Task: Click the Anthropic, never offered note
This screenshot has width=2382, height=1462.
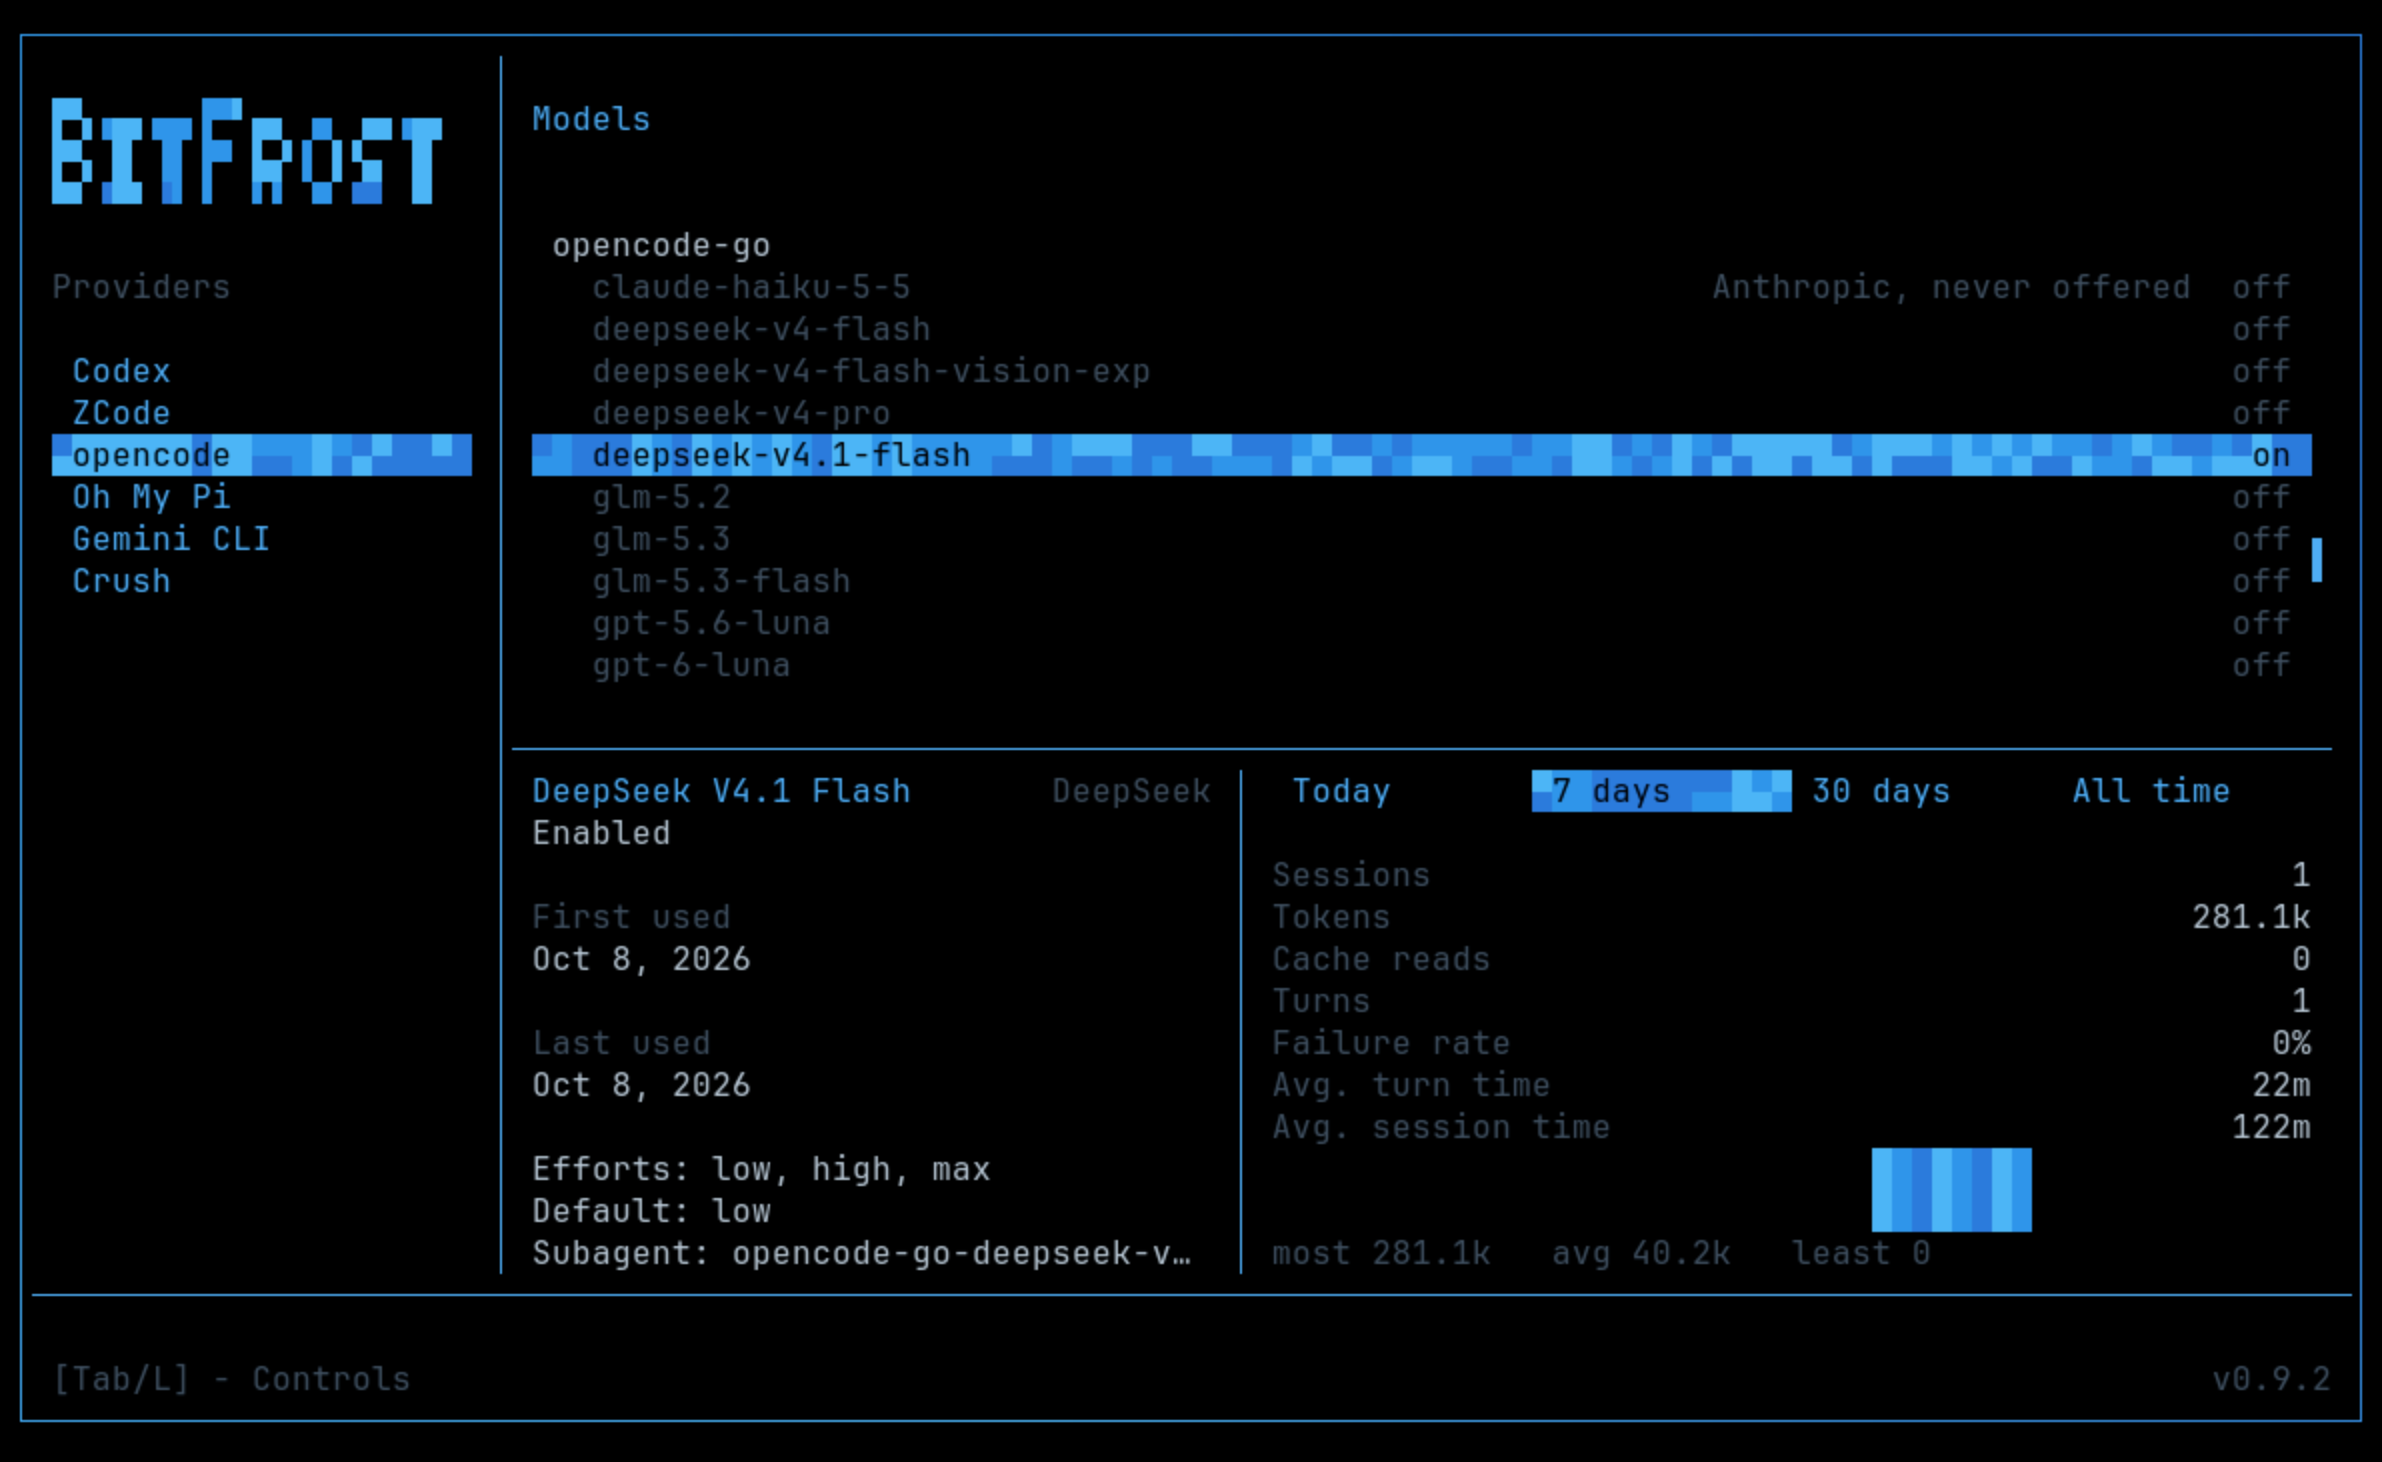Action: click(1951, 287)
